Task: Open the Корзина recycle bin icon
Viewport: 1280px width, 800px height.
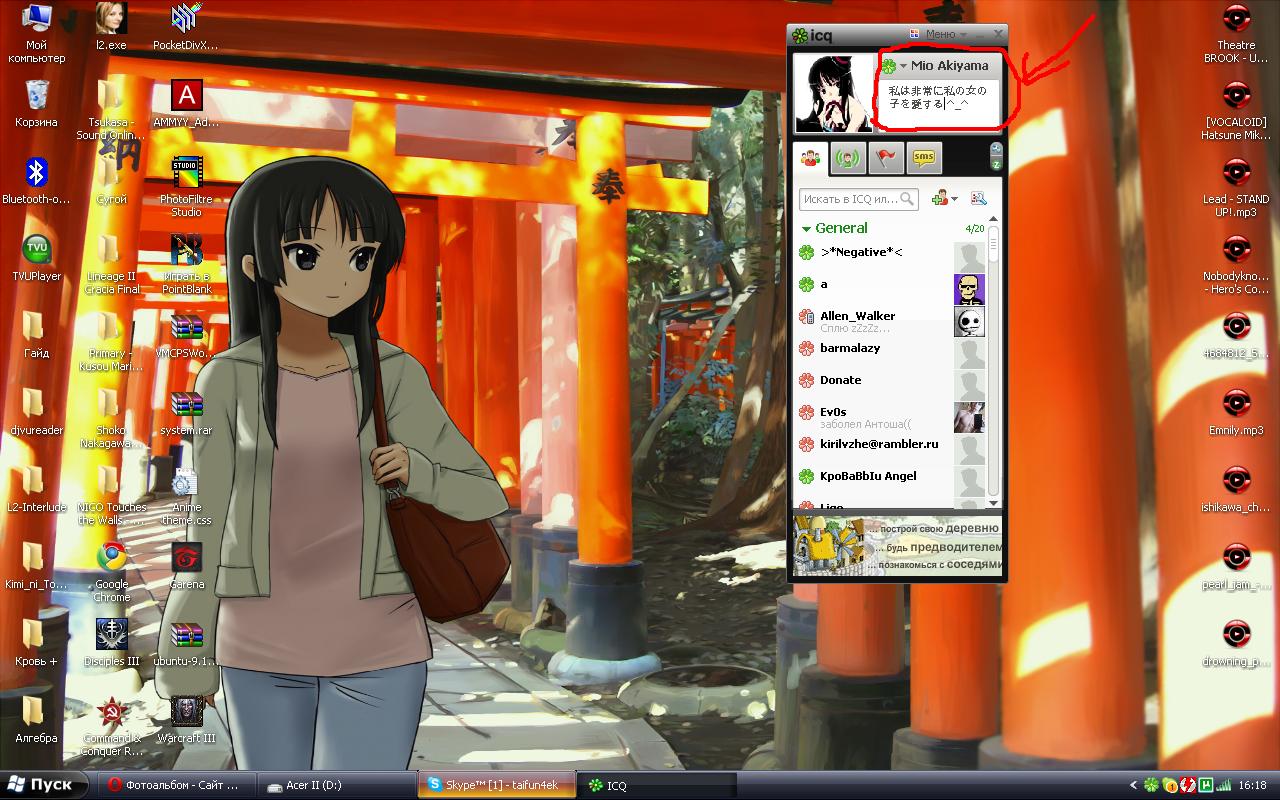Action: click(x=37, y=102)
